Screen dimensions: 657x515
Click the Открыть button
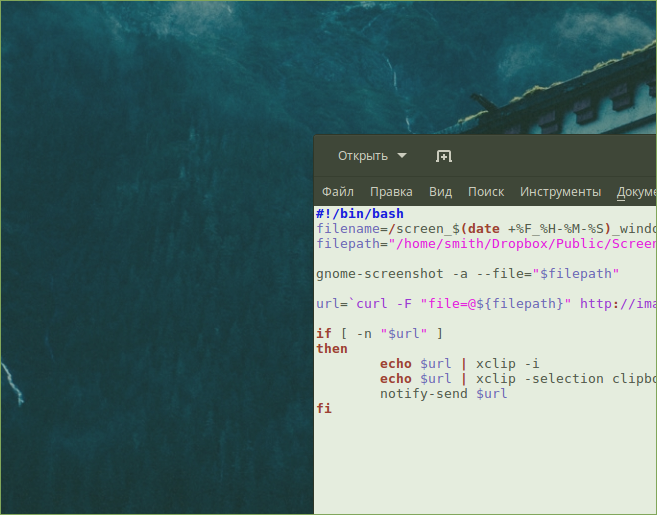point(363,156)
